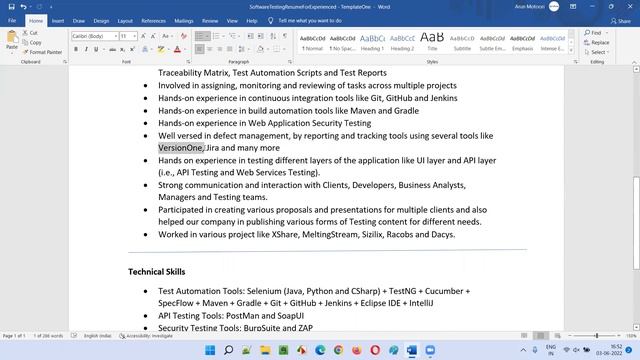Center align the paragraph

click(x=209, y=49)
